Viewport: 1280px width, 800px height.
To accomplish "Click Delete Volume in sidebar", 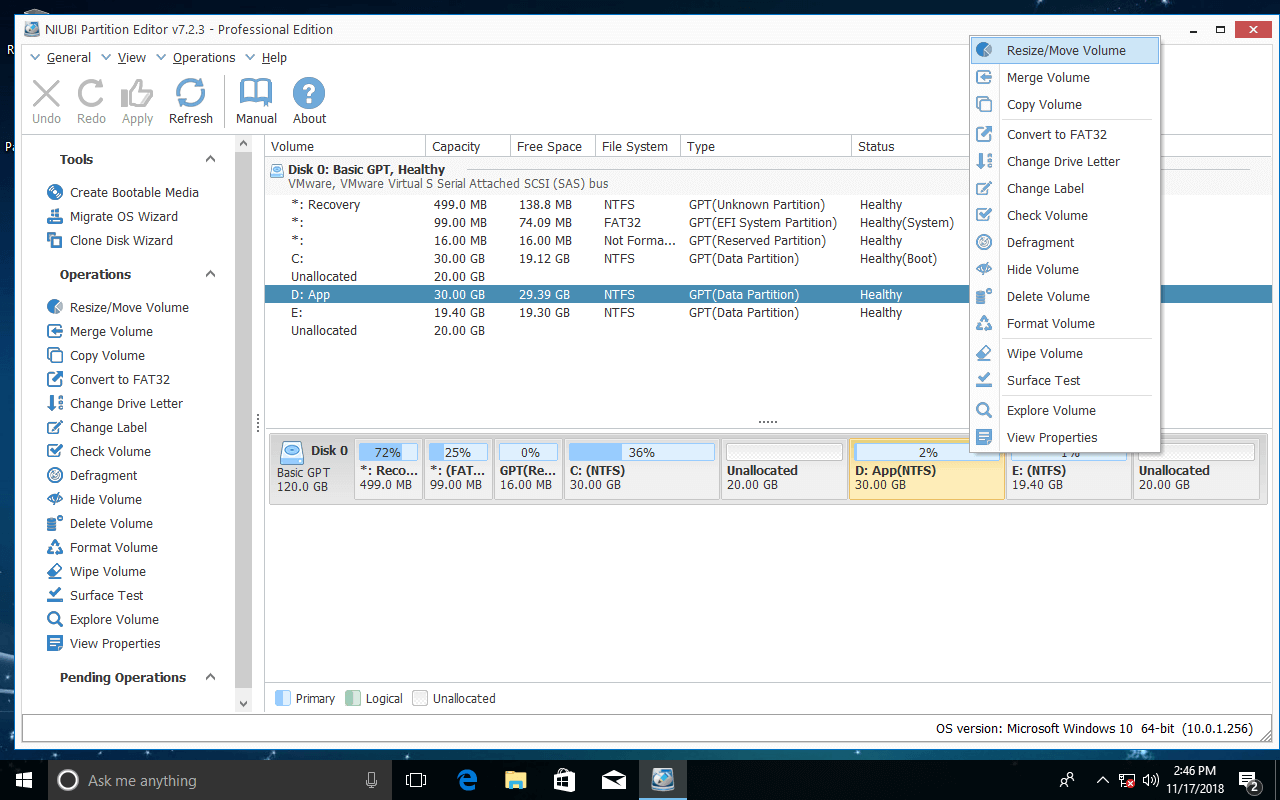I will pos(111,523).
